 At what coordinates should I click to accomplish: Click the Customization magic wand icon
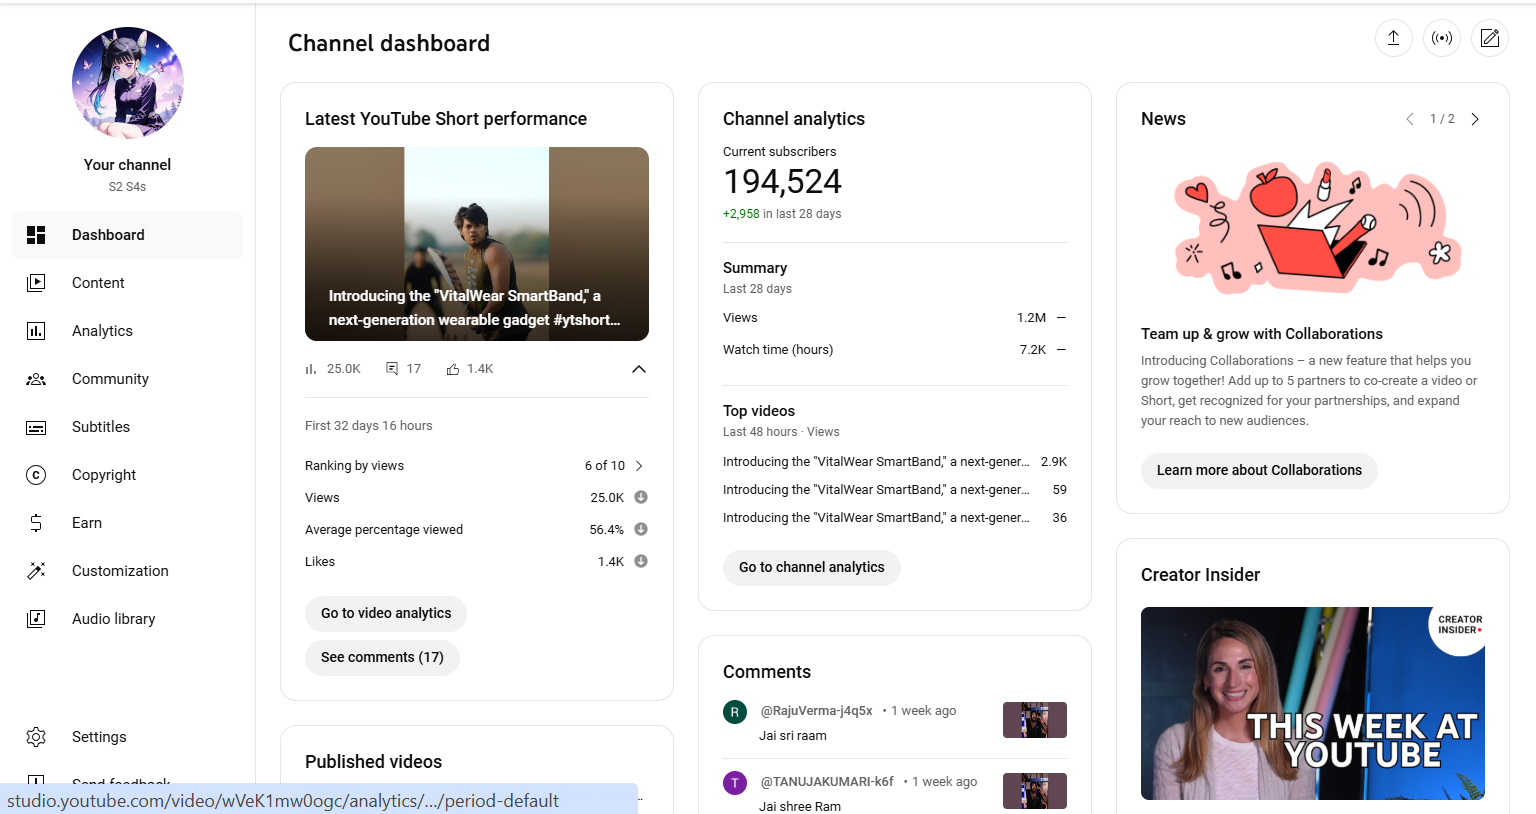click(x=36, y=571)
